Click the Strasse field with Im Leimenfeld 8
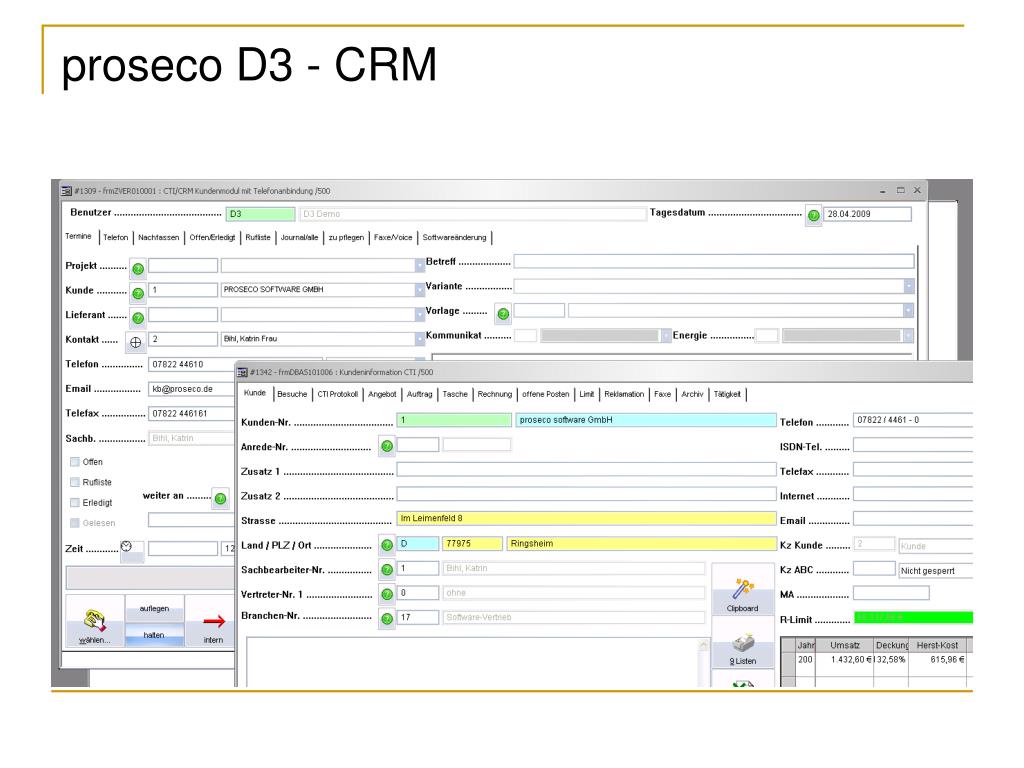 [586, 519]
